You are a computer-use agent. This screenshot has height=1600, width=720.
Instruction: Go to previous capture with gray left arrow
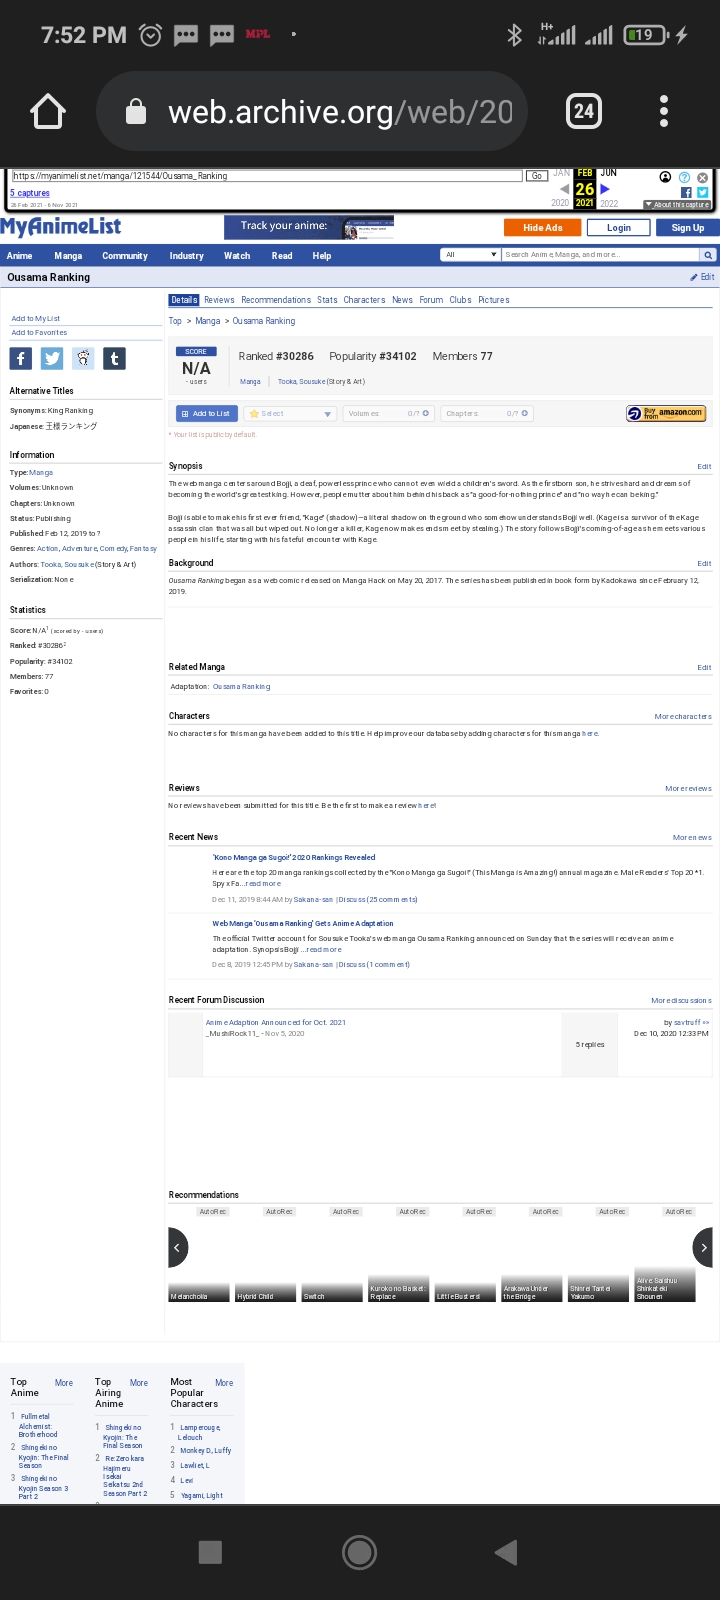pos(564,189)
